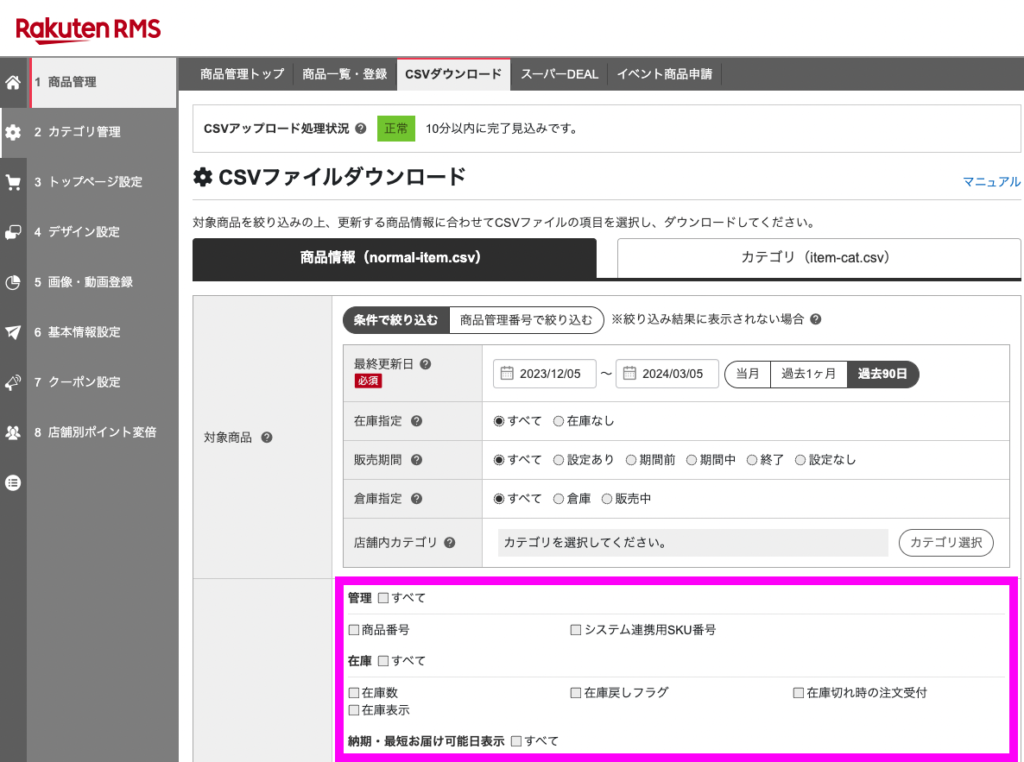Screen dimensions: 1024x762
Task: Check the 管理 すべて checkbox
Action: 385,597
